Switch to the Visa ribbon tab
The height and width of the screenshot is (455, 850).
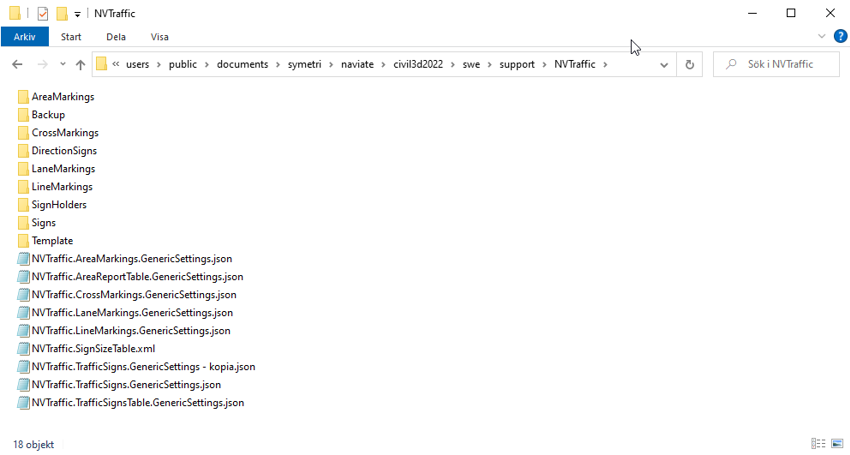tap(159, 37)
